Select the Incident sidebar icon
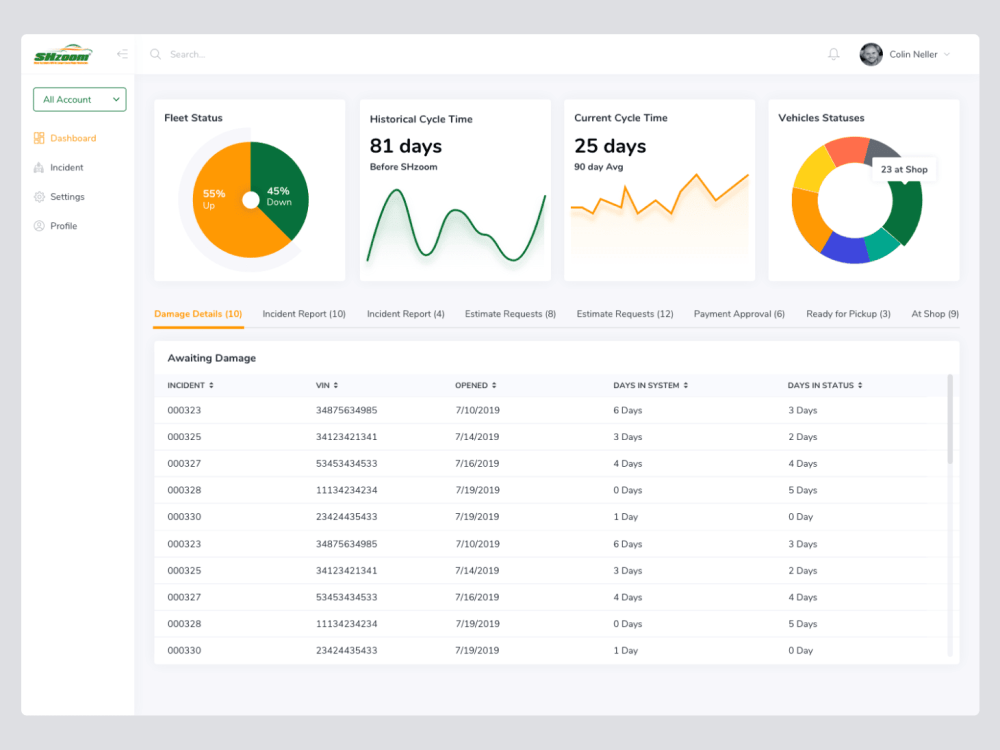The width and height of the screenshot is (1000, 750). 40,167
